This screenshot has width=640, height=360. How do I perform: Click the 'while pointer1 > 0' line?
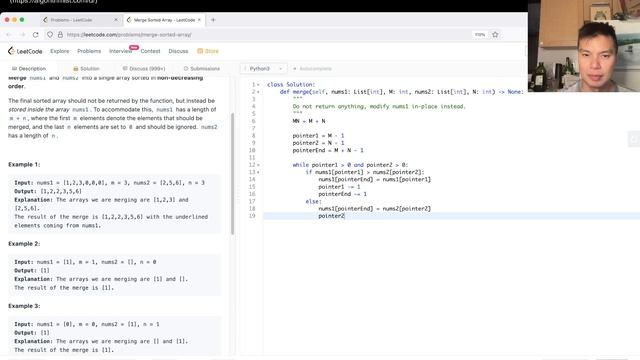350,165
